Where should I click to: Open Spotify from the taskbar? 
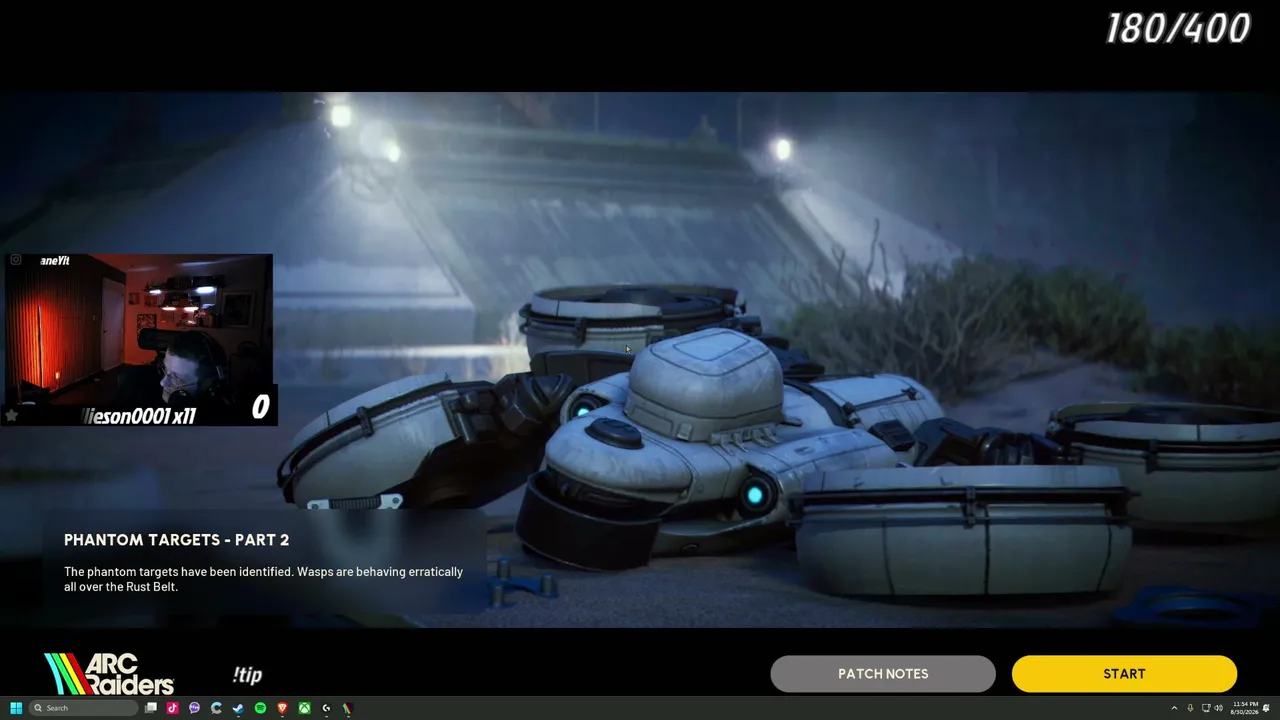(x=260, y=708)
